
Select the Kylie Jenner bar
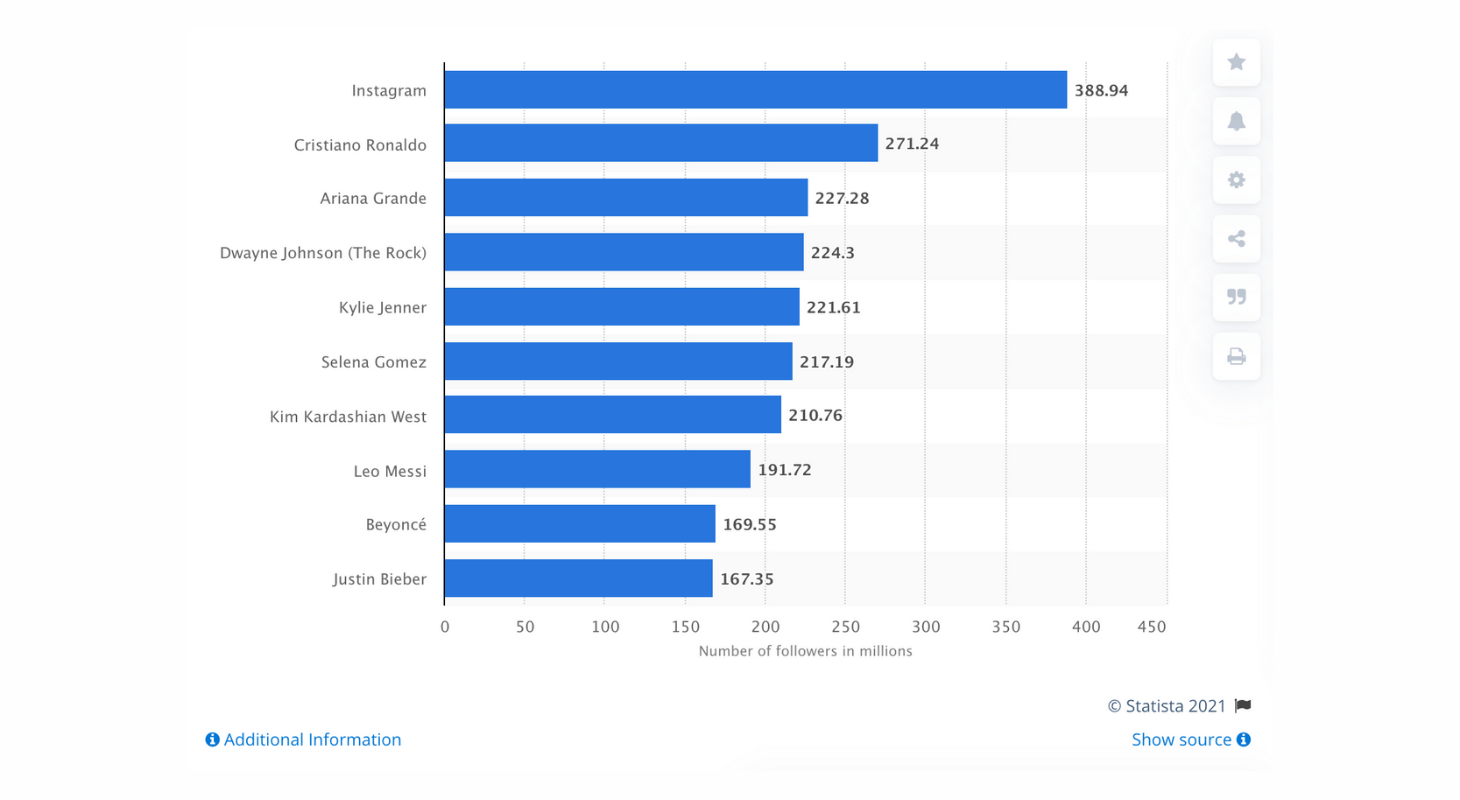click(622, 306)
